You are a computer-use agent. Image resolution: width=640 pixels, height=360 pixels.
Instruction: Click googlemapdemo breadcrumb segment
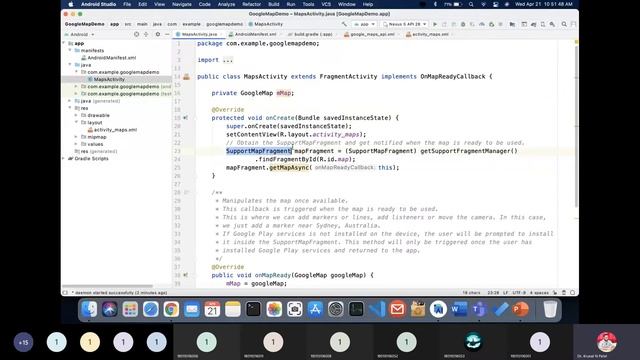[224, 24]
